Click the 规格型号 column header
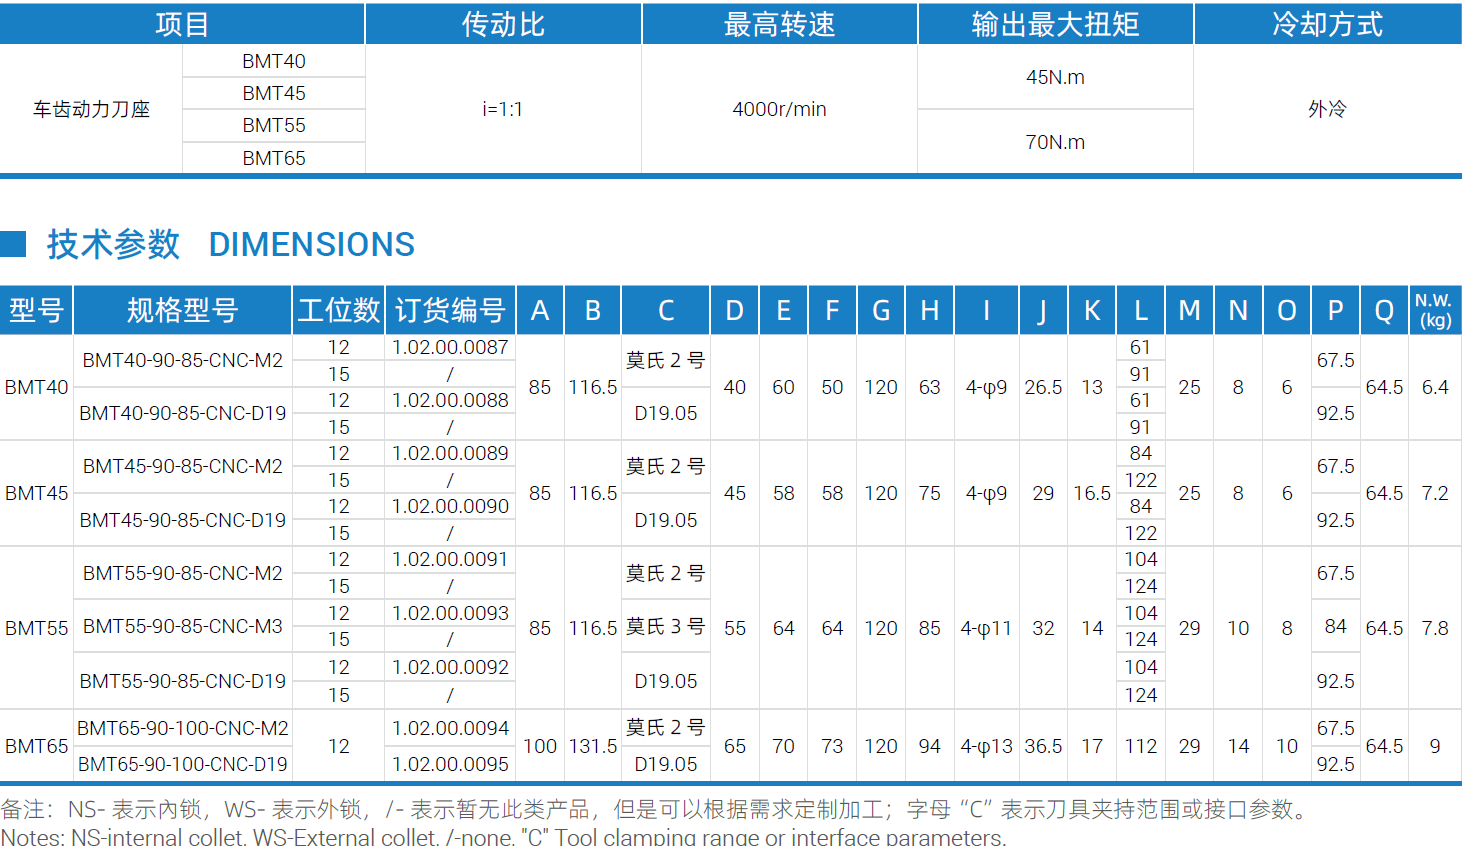1473x846 pixels. 183,310
